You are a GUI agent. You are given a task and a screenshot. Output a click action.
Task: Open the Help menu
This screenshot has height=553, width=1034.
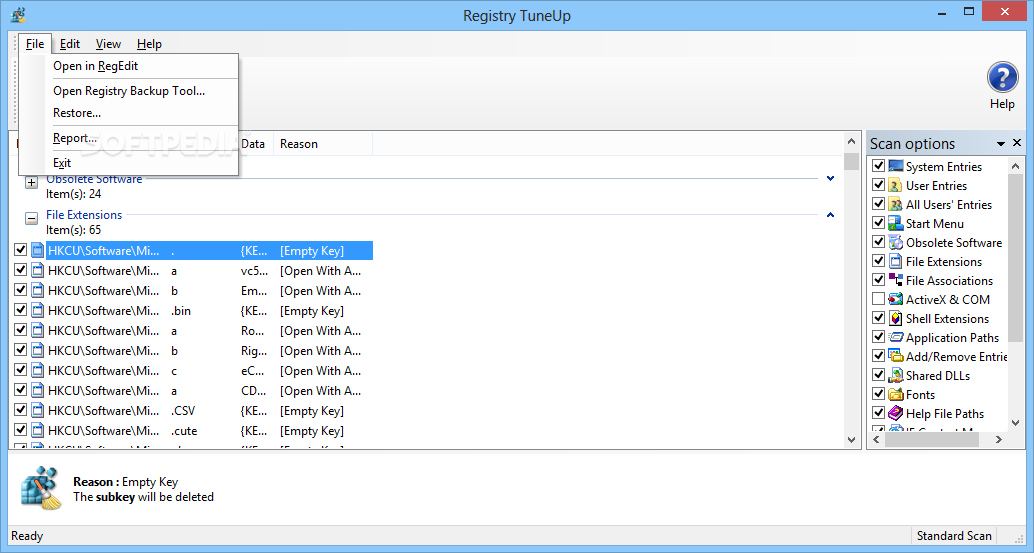(149, 44)
